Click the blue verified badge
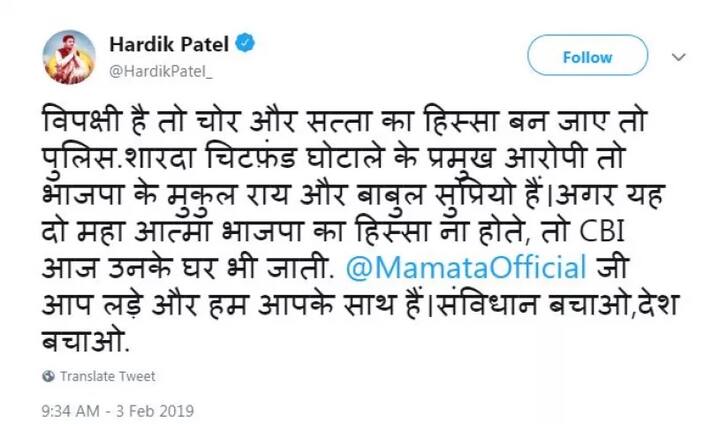720x424 pixels. coord(245,44)
